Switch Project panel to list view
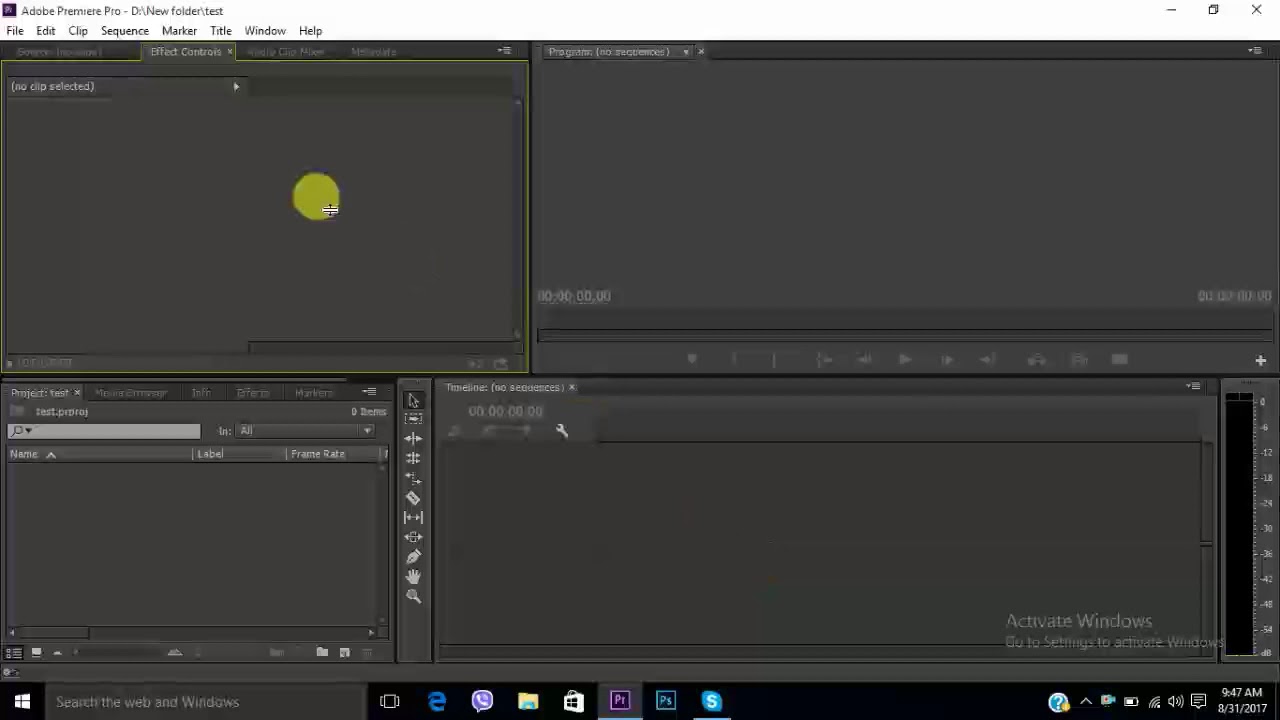 pos(14,653)
